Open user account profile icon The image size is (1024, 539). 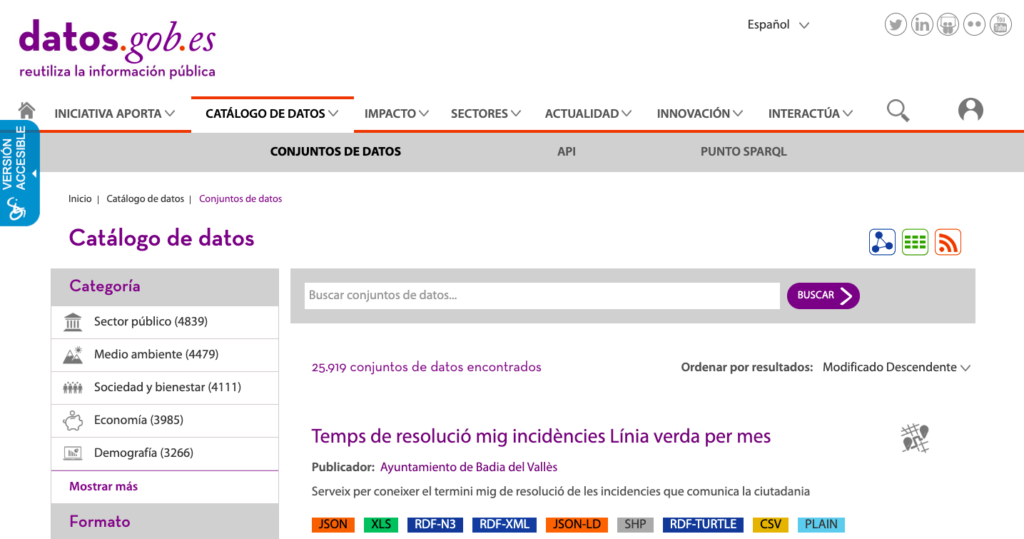click(970, 110)
